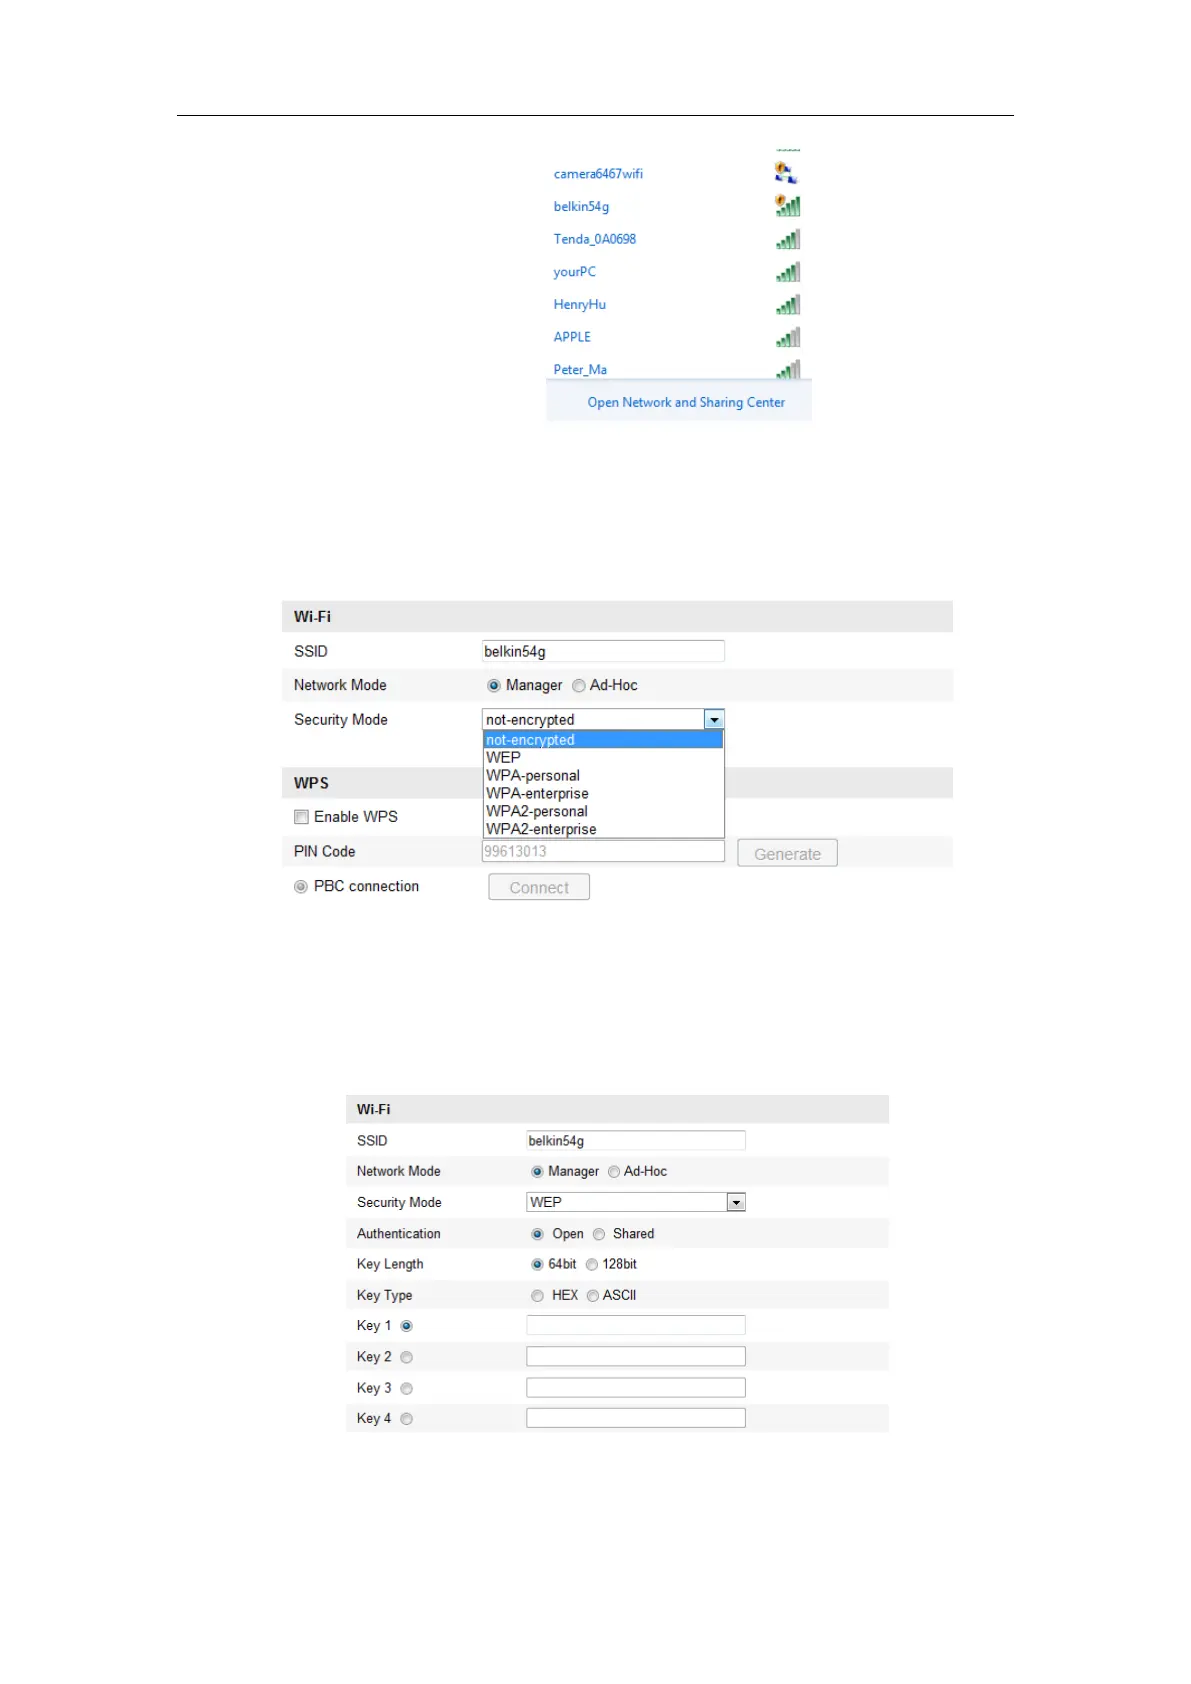Select Peter_Ma network entry

[580, 370]
